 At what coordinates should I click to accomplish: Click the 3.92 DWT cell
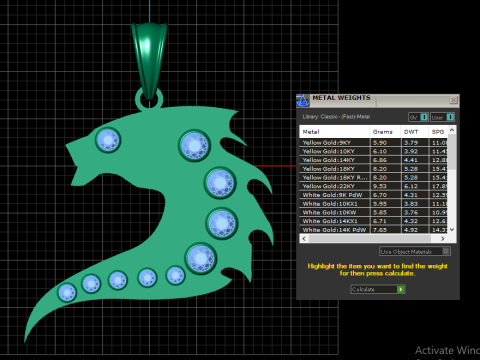pos(414,151)
